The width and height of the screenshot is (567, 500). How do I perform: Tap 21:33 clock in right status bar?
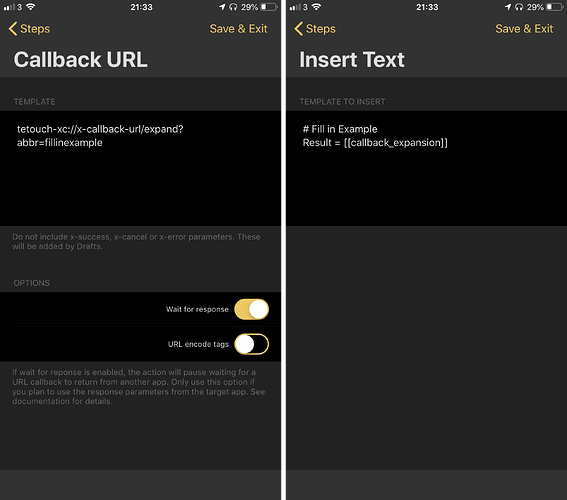coord(427,7)
